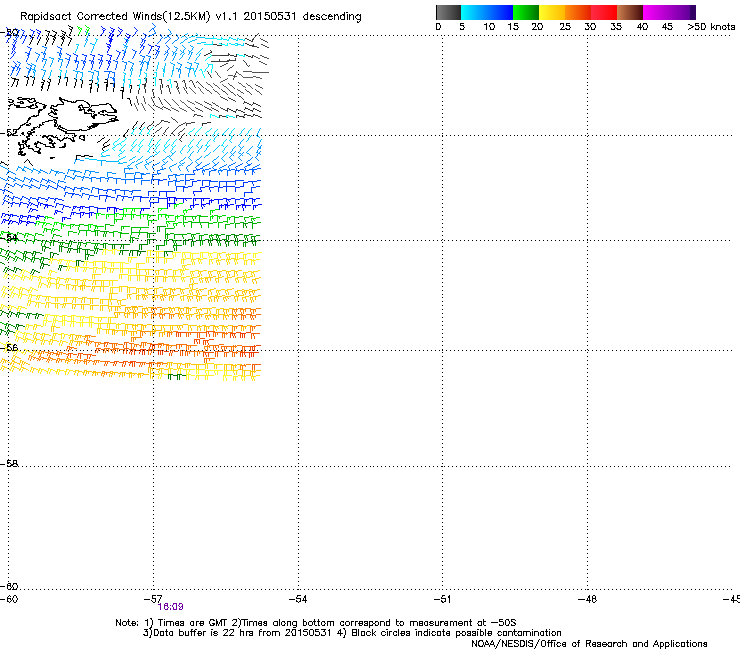Click the orange 25-30 knots color segment

pos(578,12)
